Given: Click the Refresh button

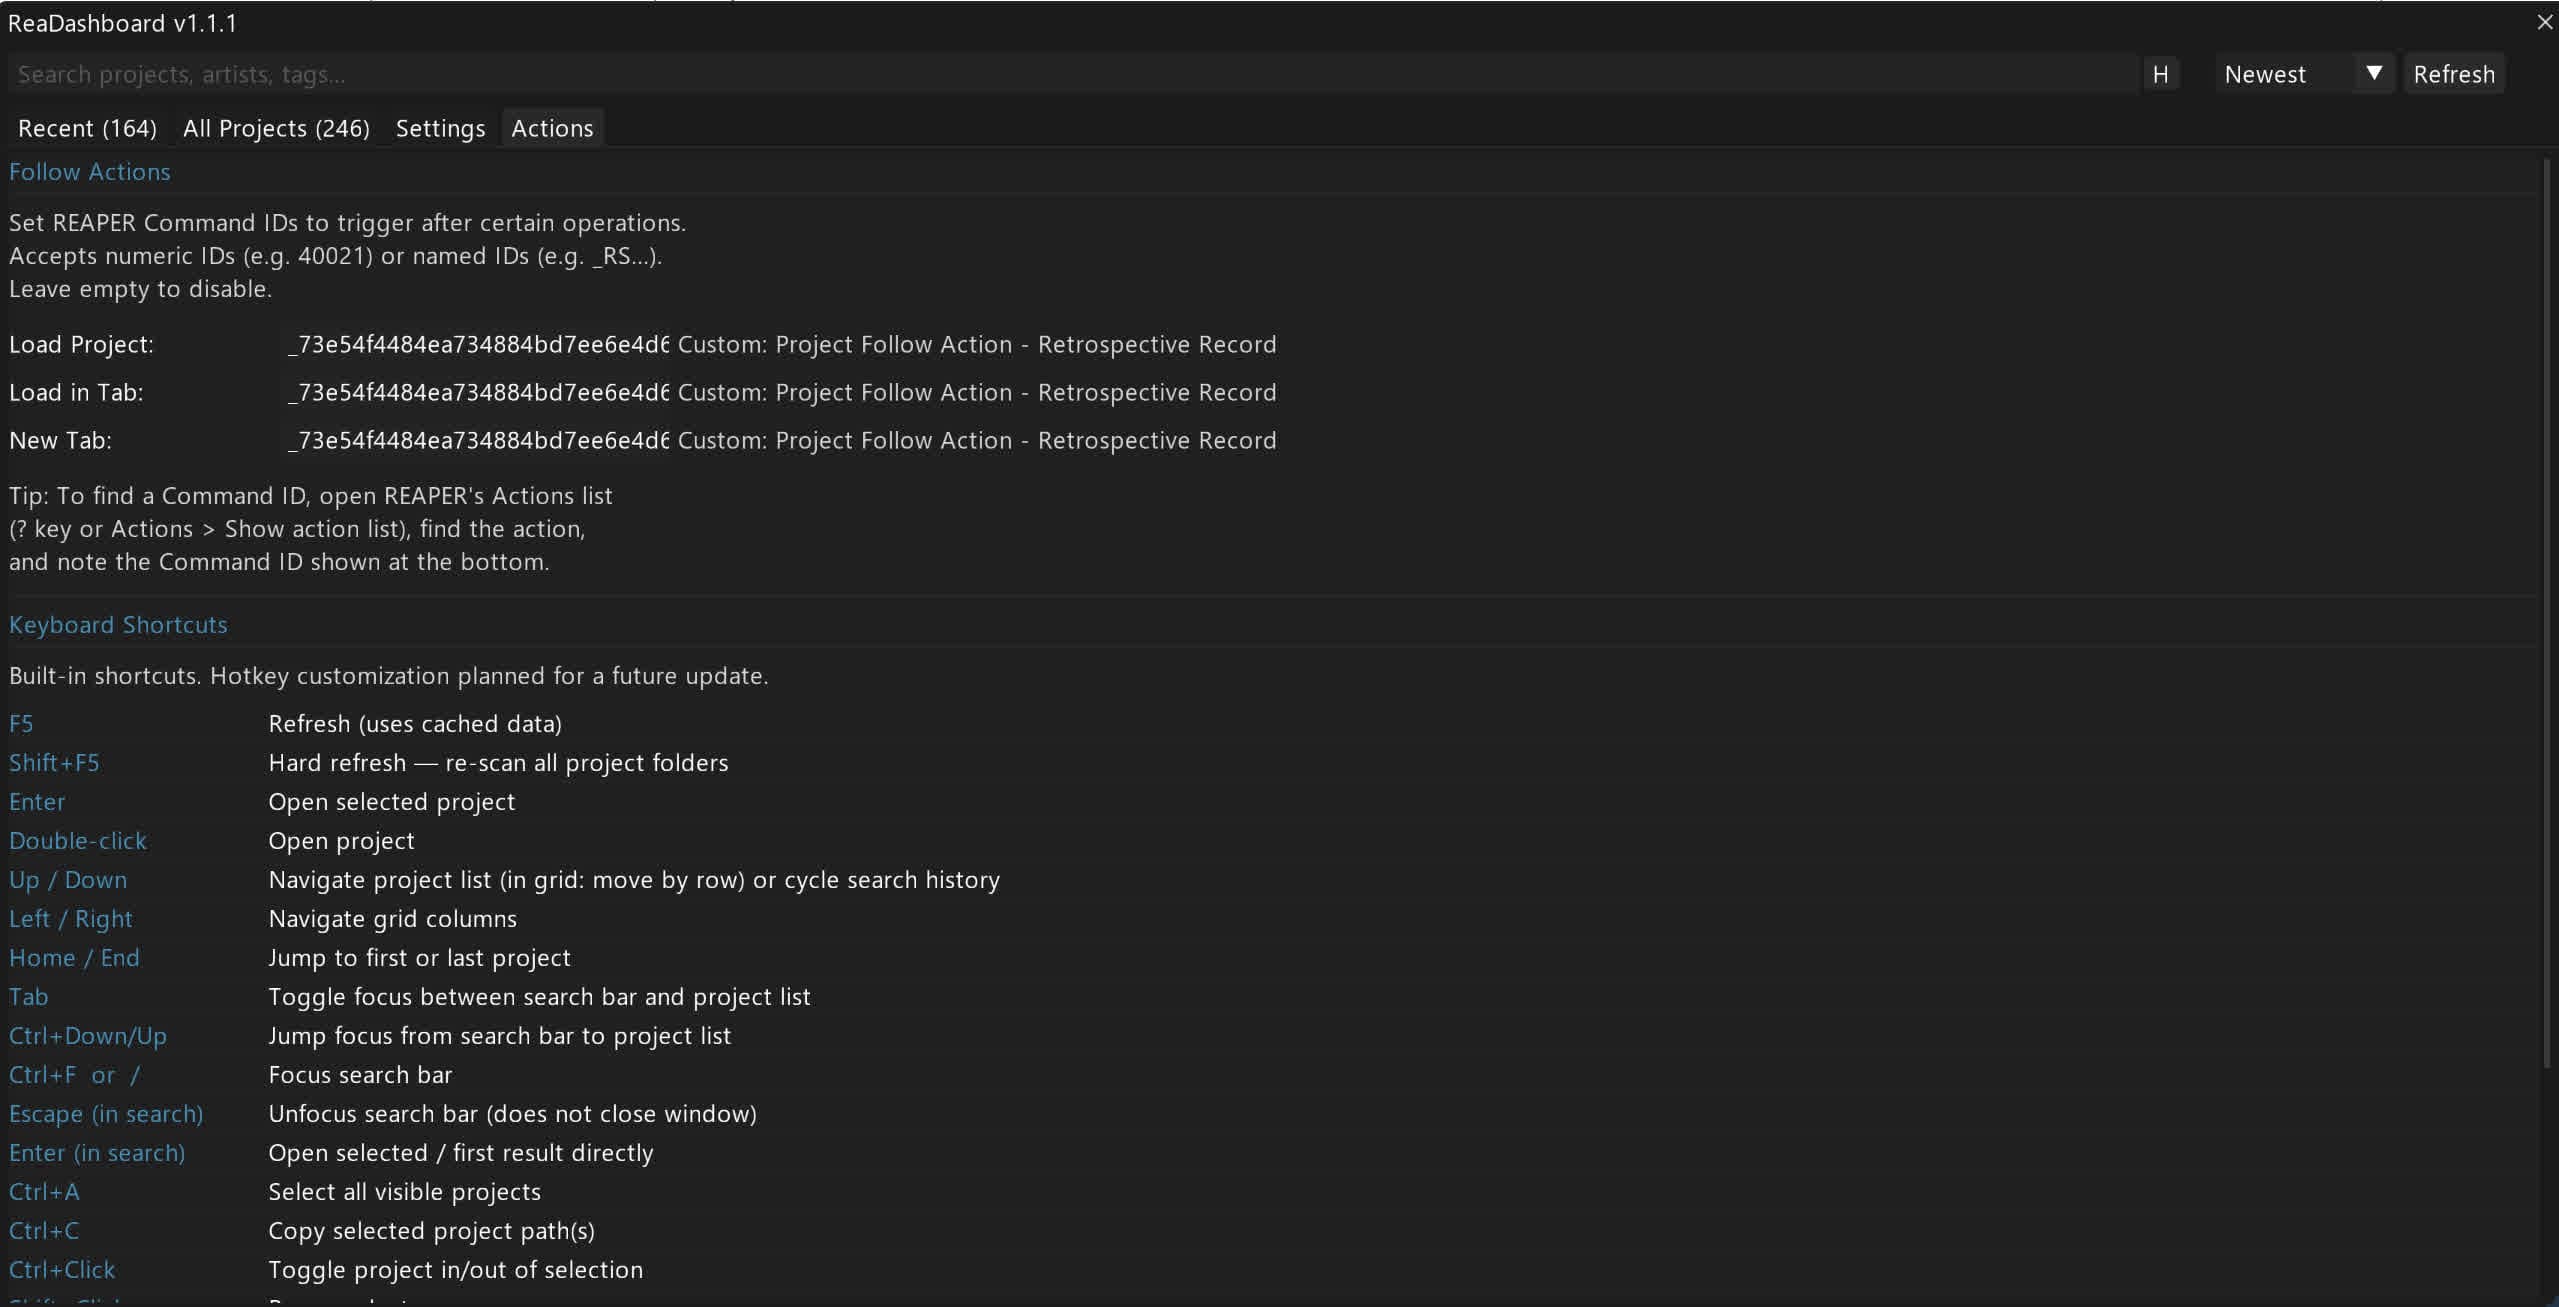Looking at the screenshot, I should coord(2453,74).
